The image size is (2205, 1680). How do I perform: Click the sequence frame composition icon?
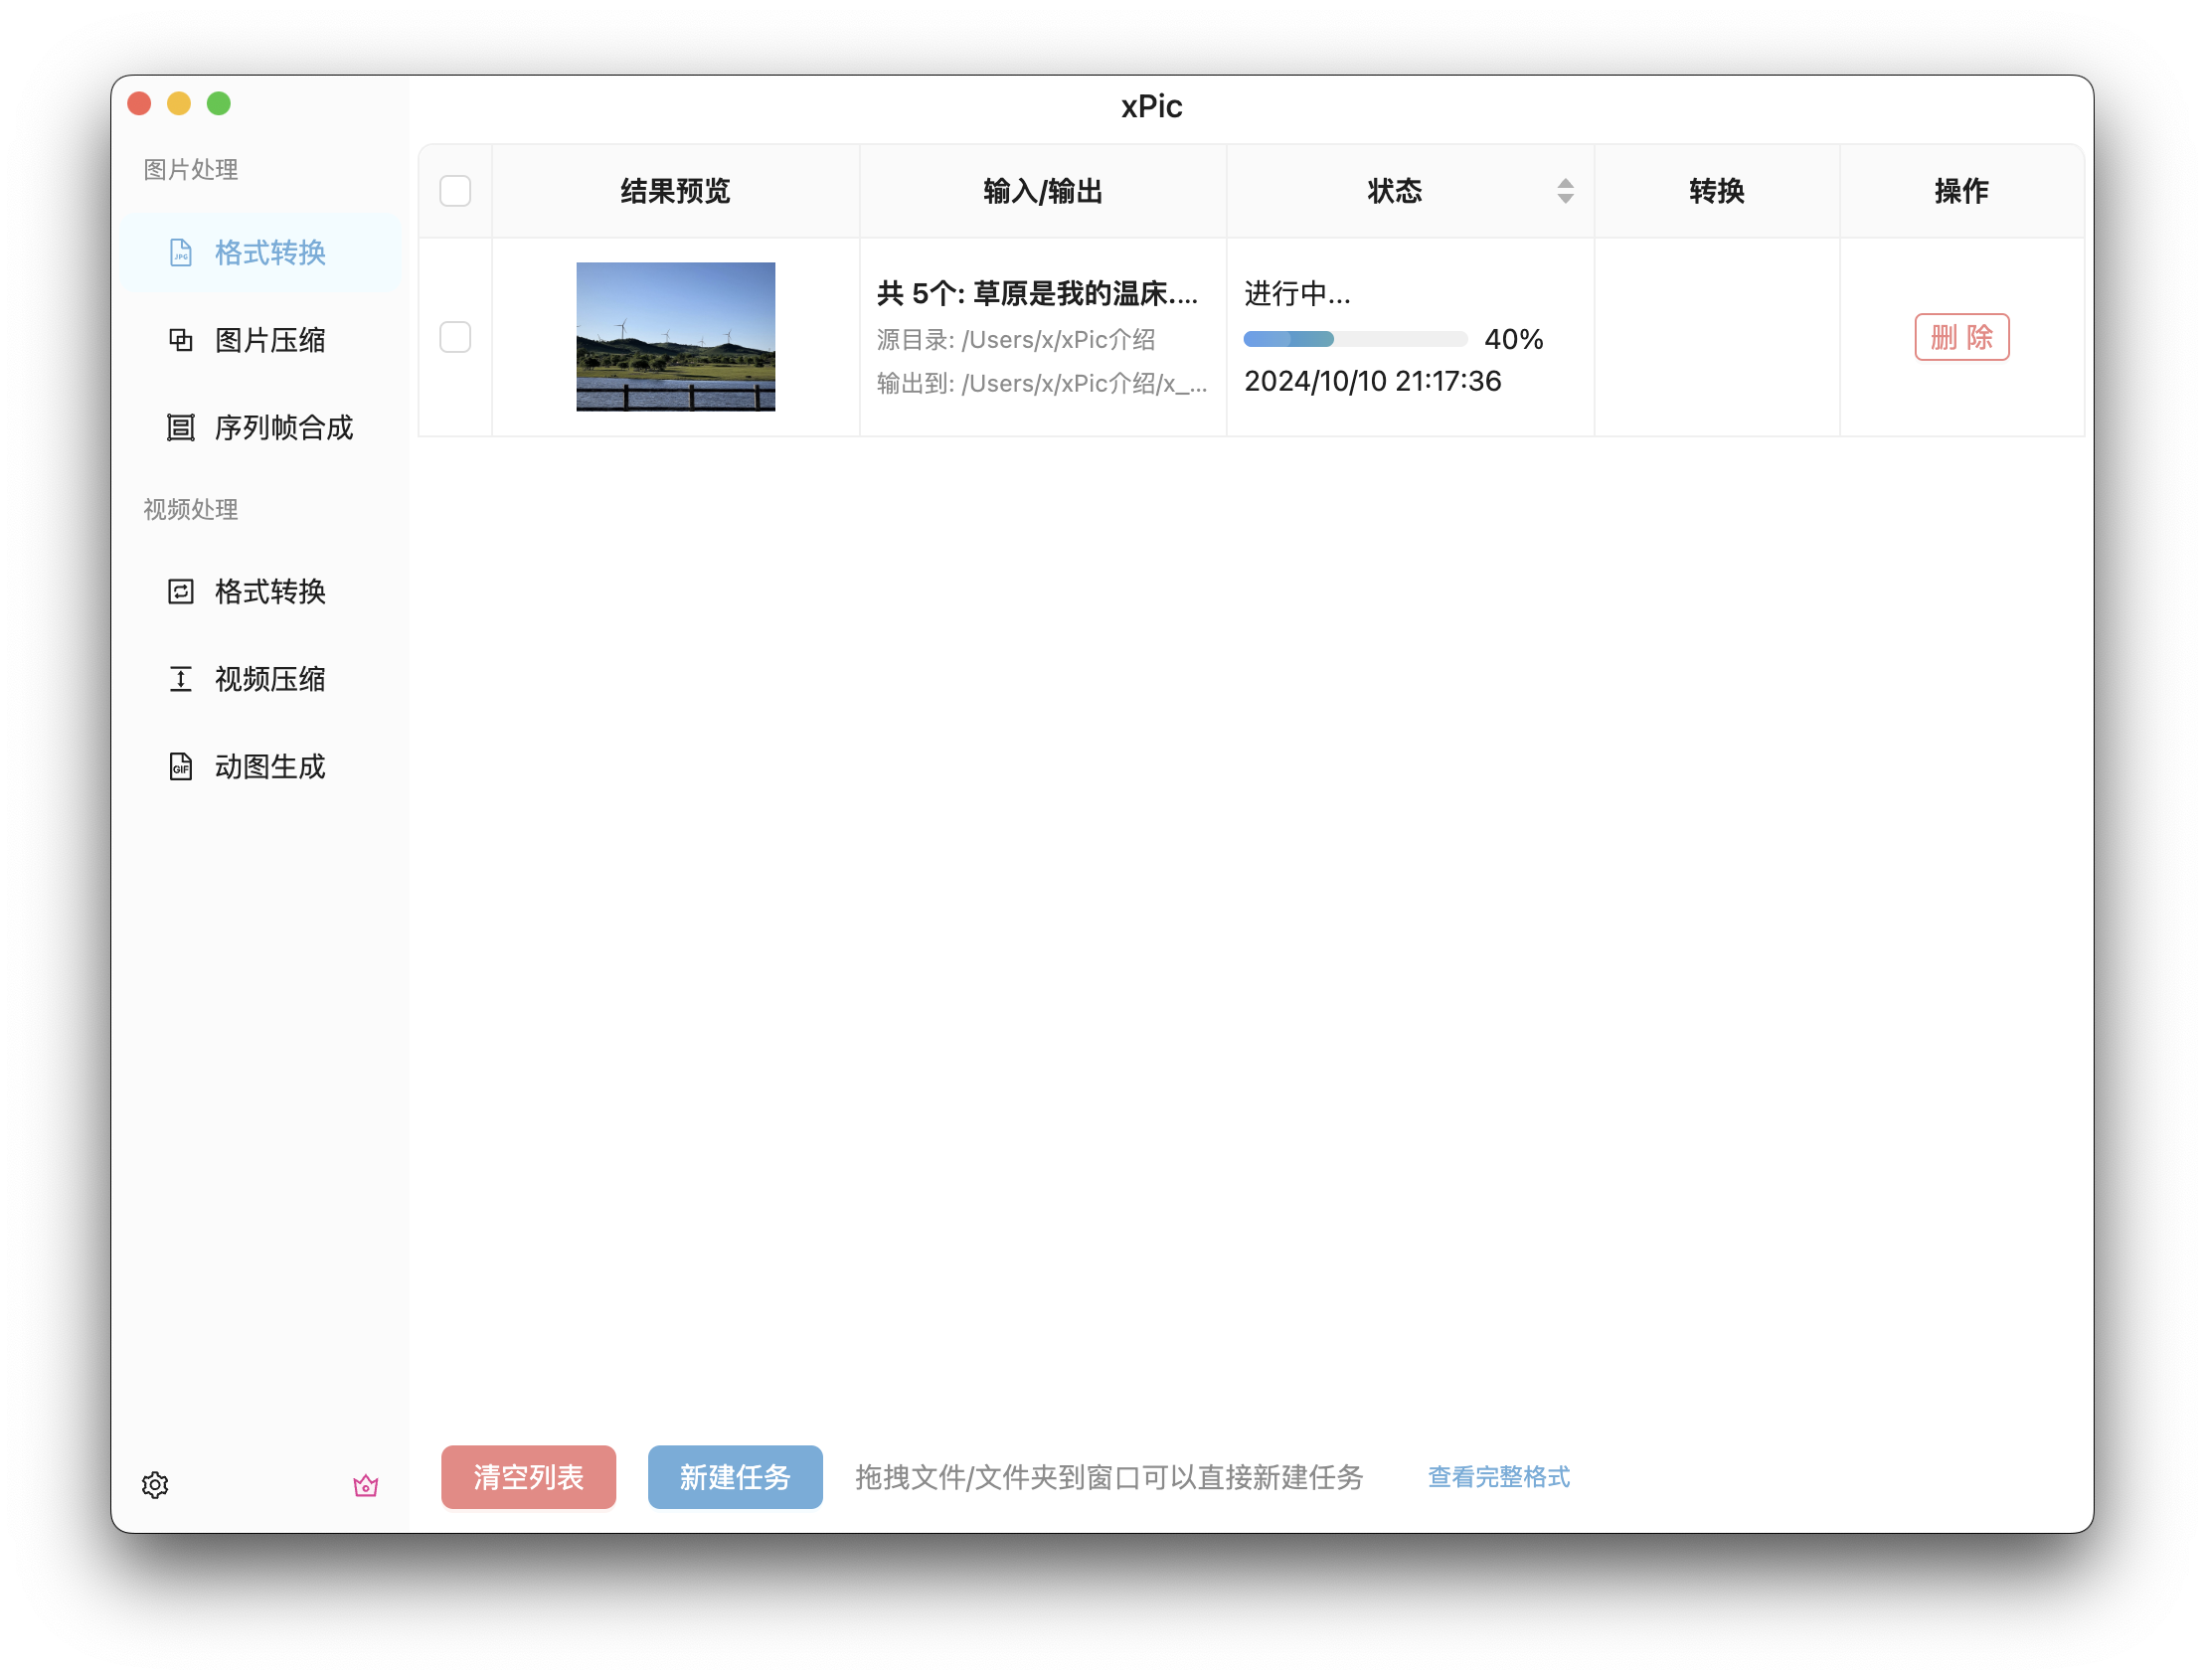coord(180,428)
